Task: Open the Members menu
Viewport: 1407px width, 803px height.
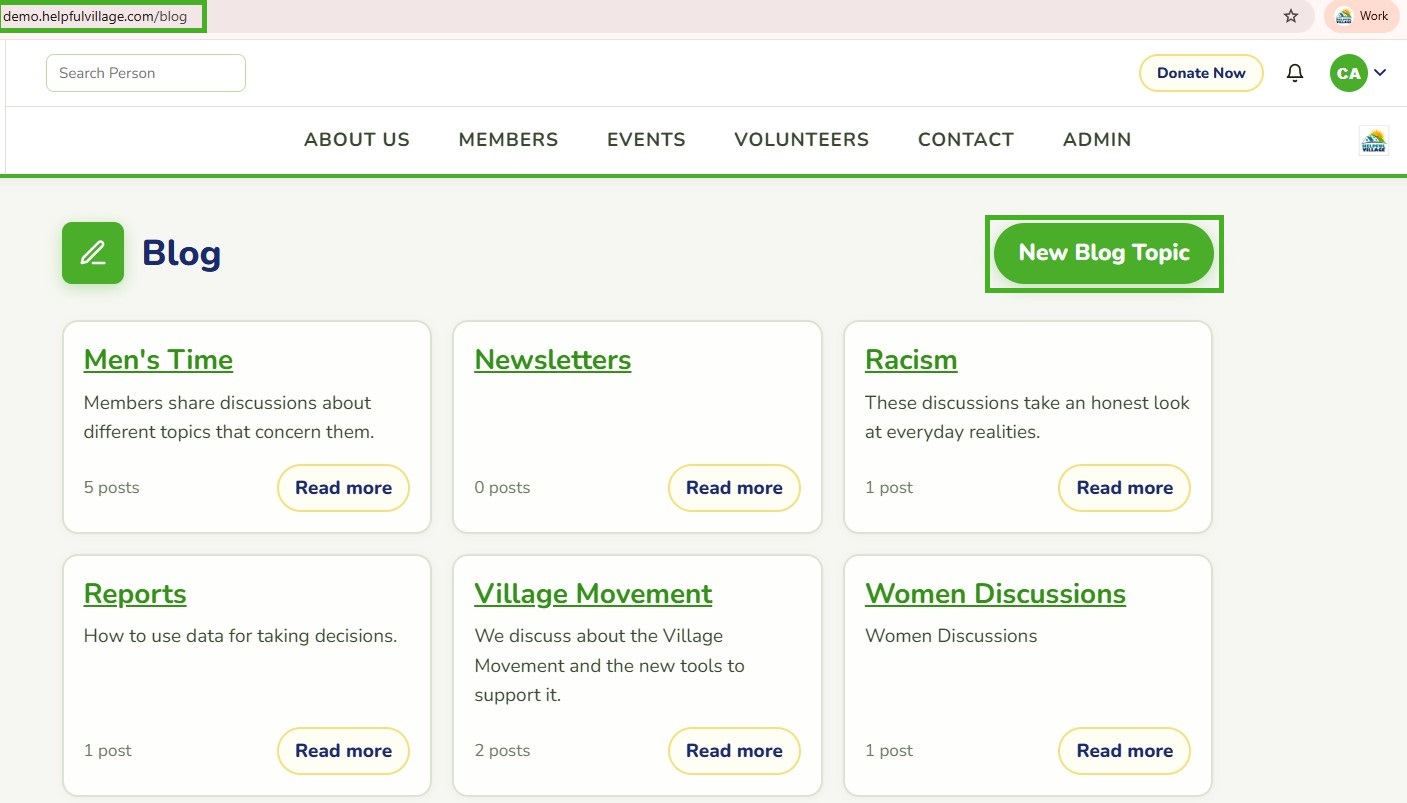Action: pyautogui.click(x=508, y=140)
